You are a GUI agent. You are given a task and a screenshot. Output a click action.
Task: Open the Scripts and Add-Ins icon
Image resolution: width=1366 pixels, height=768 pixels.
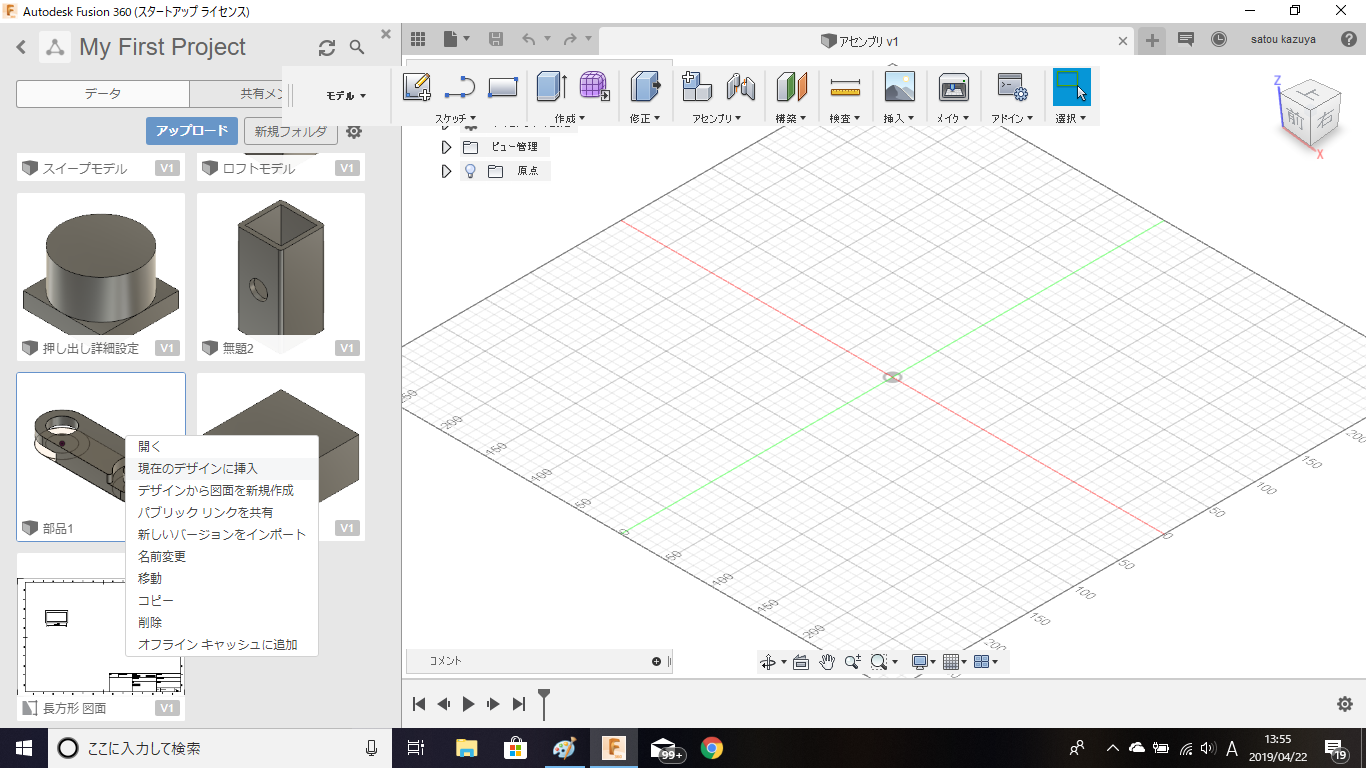(x=1012, y=87)
